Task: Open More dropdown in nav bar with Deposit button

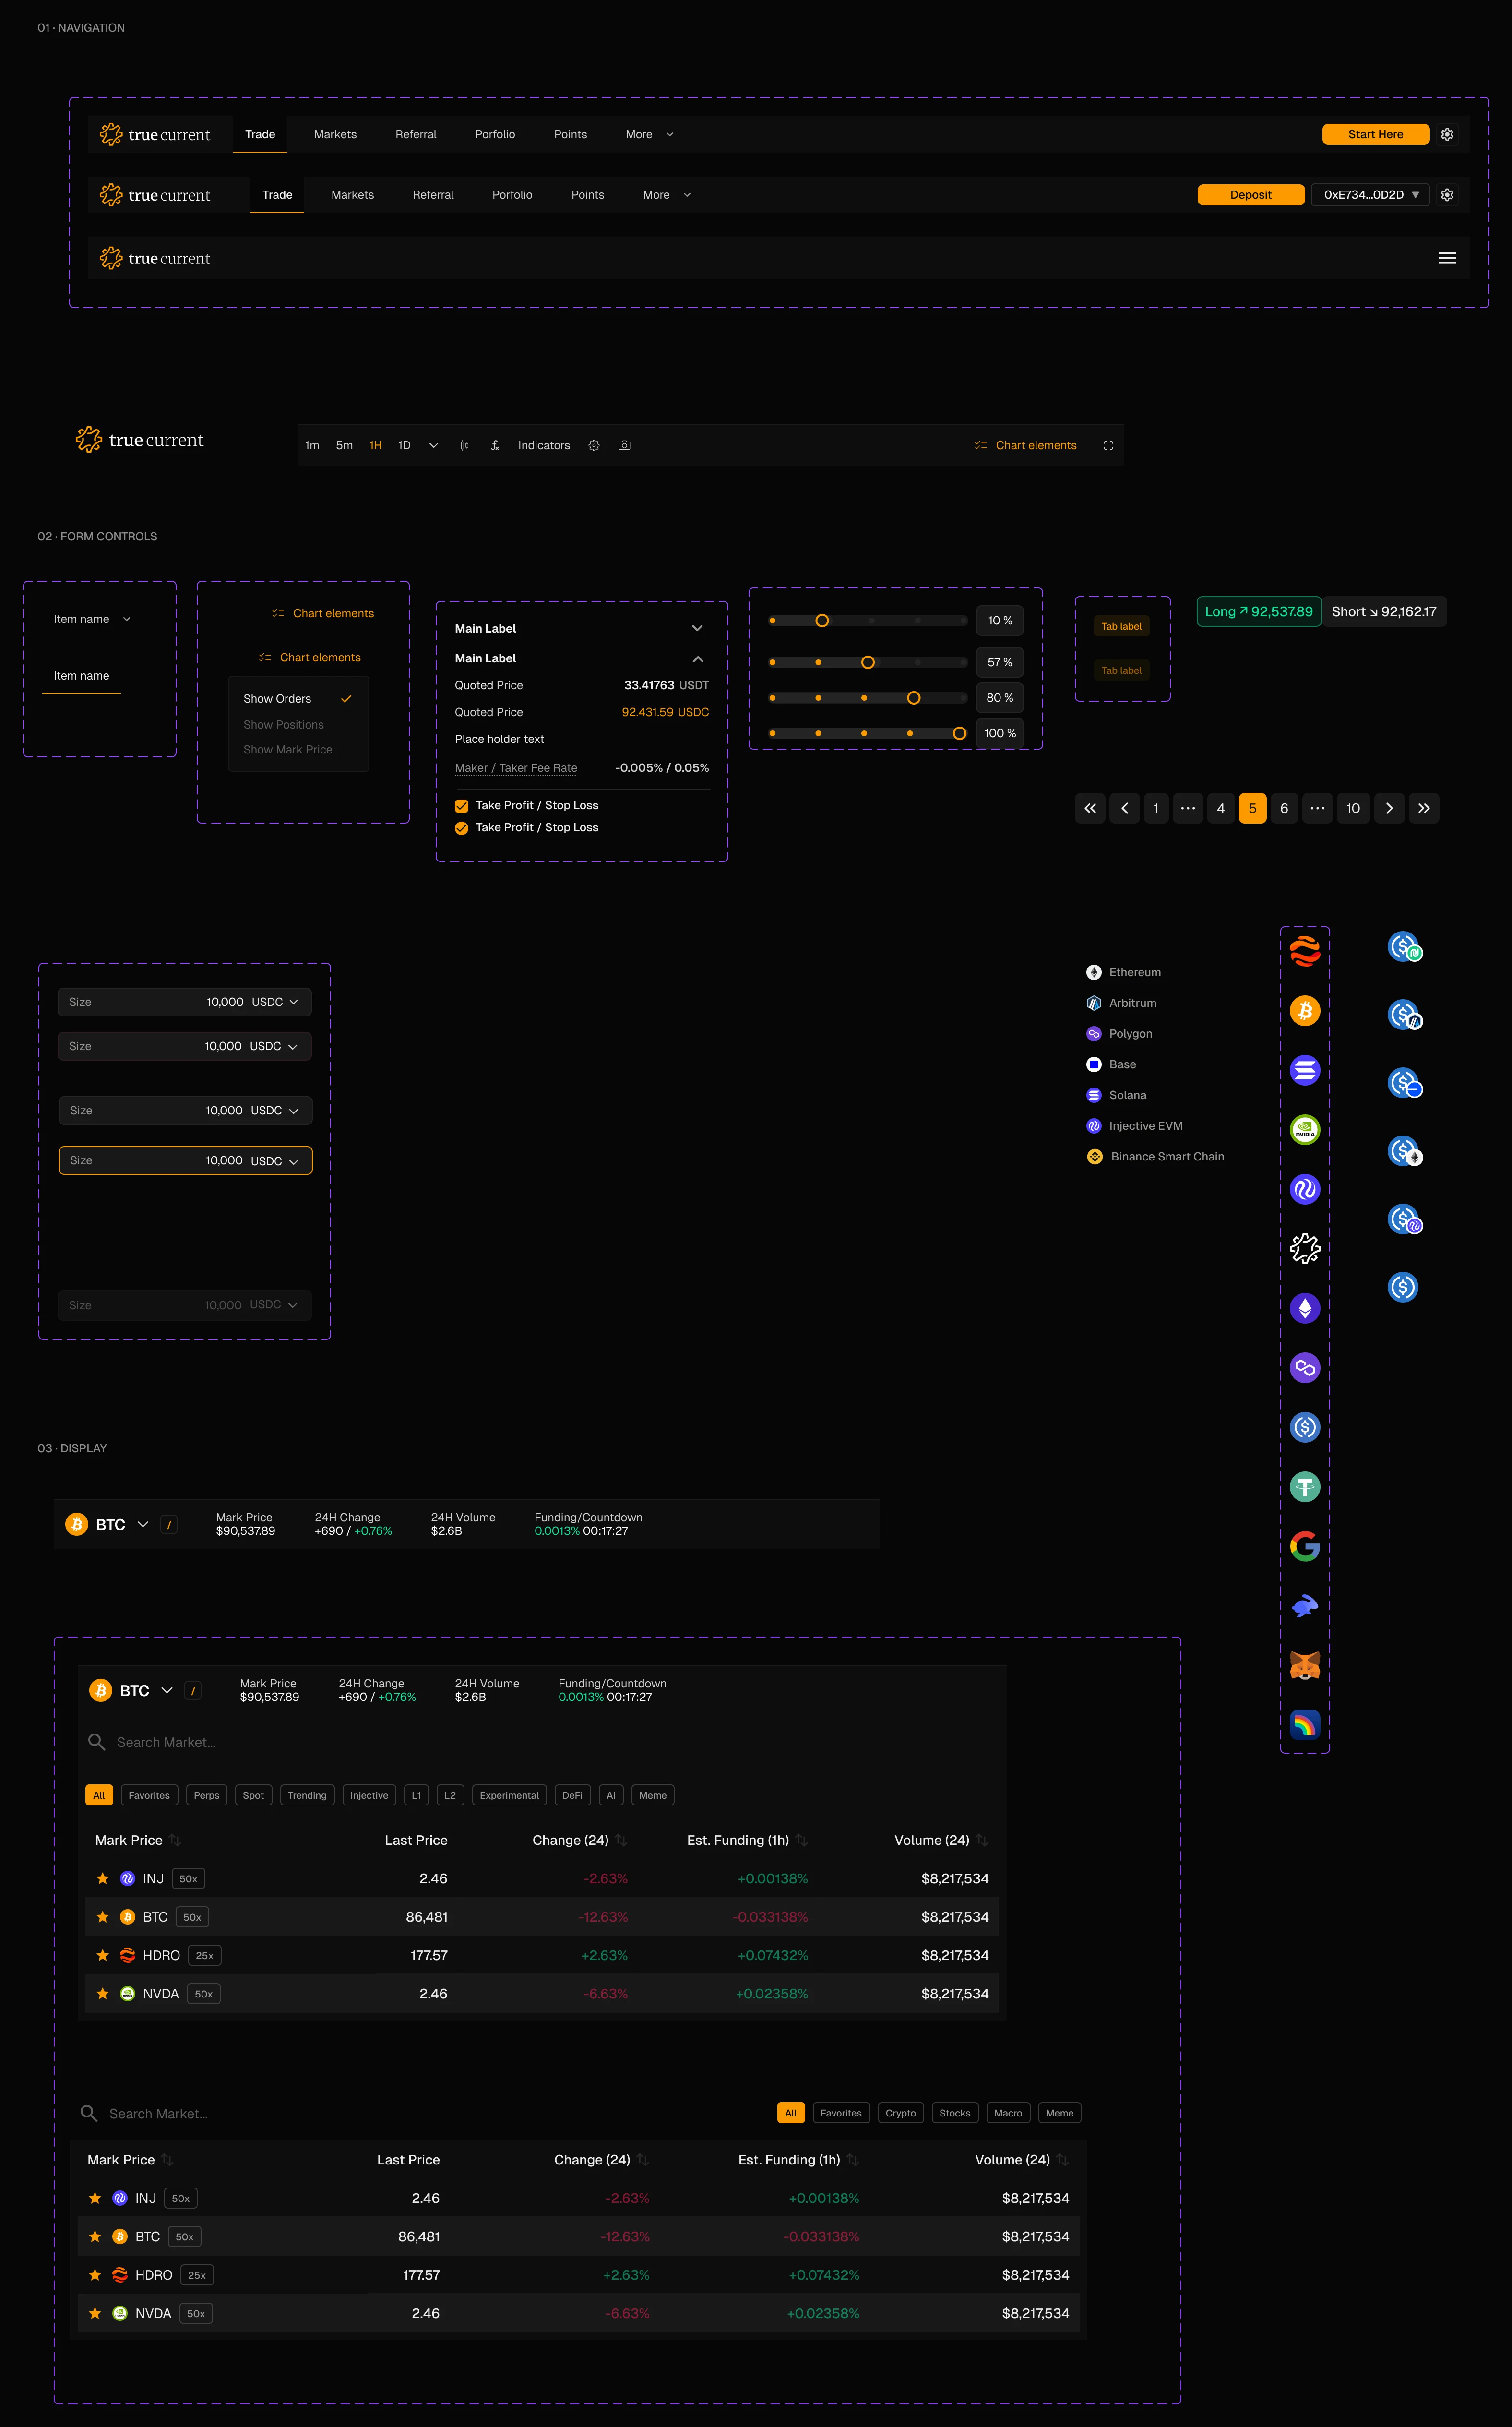Action: point(667,195)
